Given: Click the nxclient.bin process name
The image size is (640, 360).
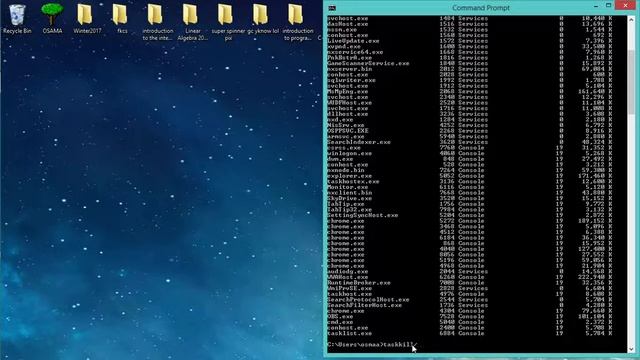Looking at the screenshot, I should (x=349, y=193).
